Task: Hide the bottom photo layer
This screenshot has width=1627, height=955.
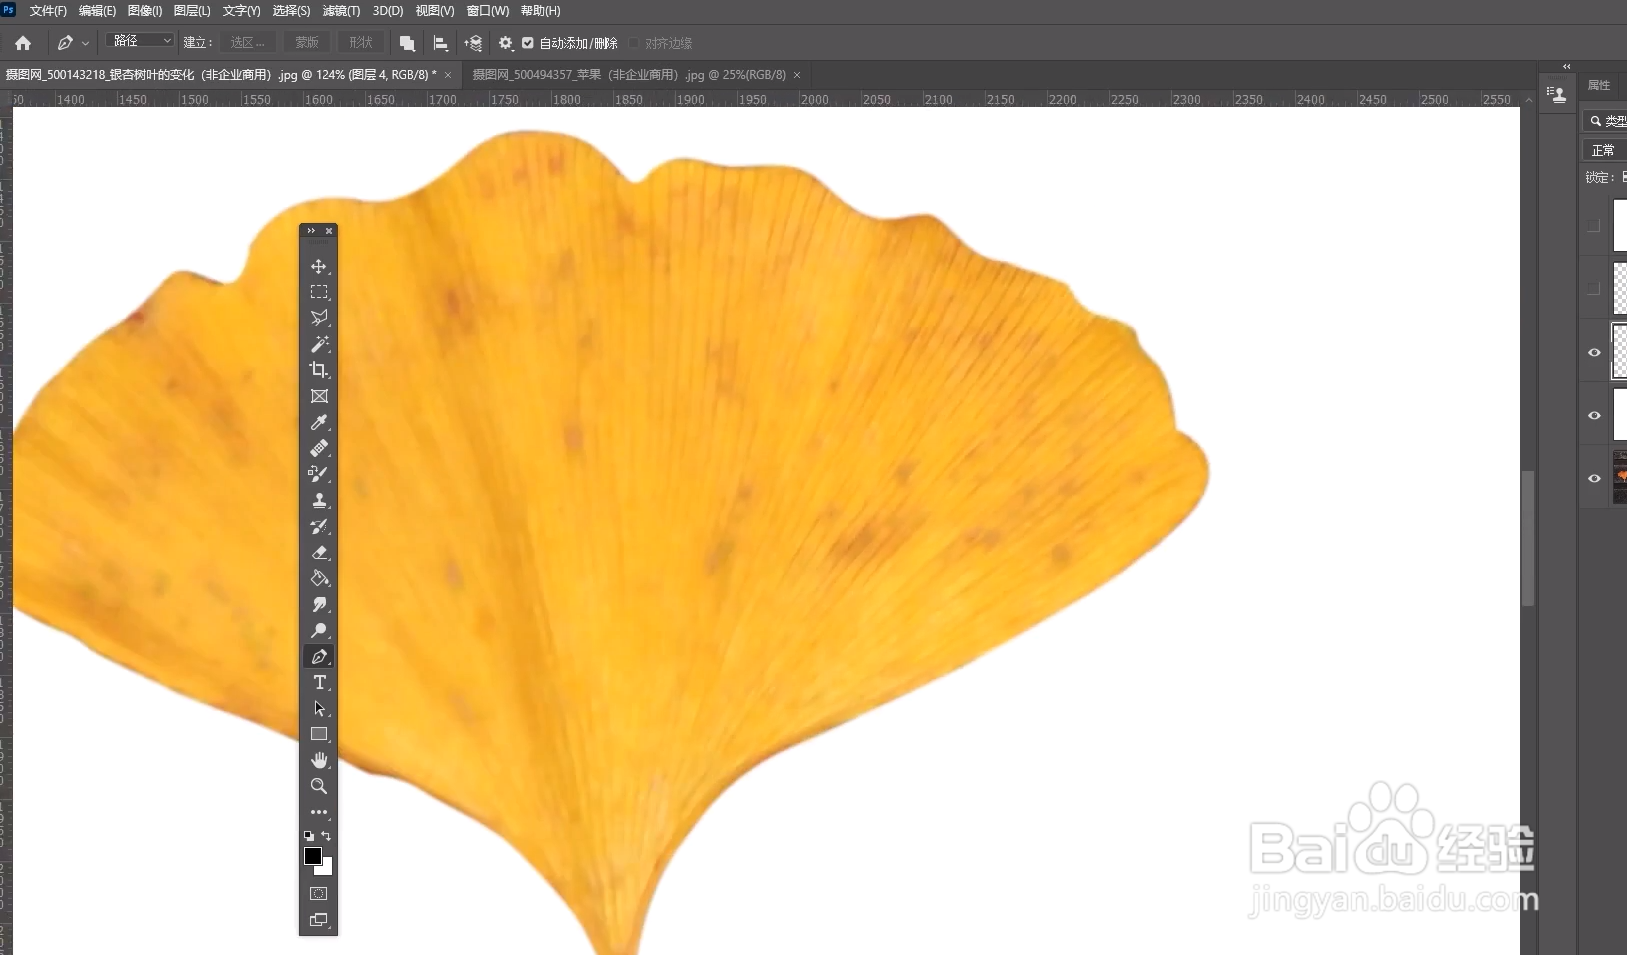Action: tap(1594, 478)
